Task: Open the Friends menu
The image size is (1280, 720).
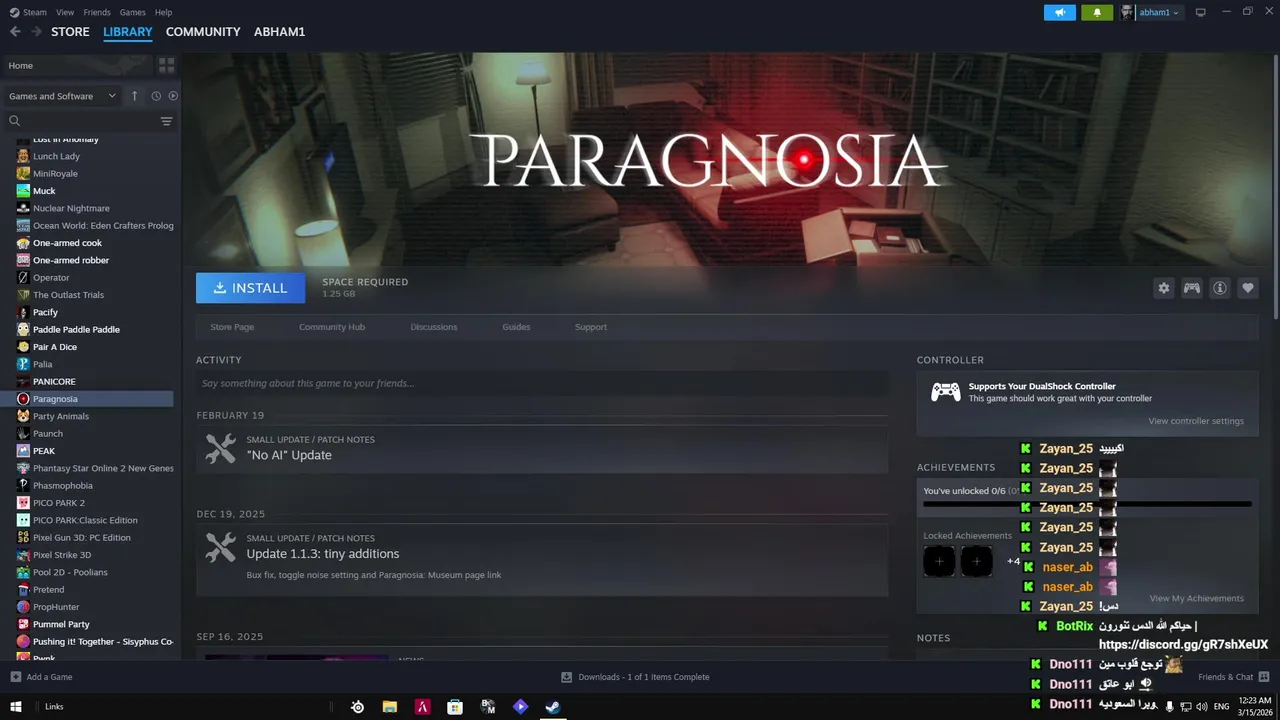Action: (x=97, y=12)
